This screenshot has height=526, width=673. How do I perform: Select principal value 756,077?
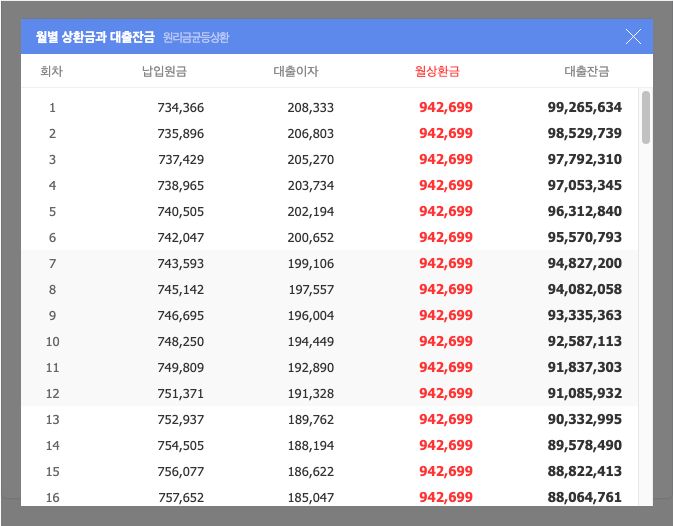[181, 472]
